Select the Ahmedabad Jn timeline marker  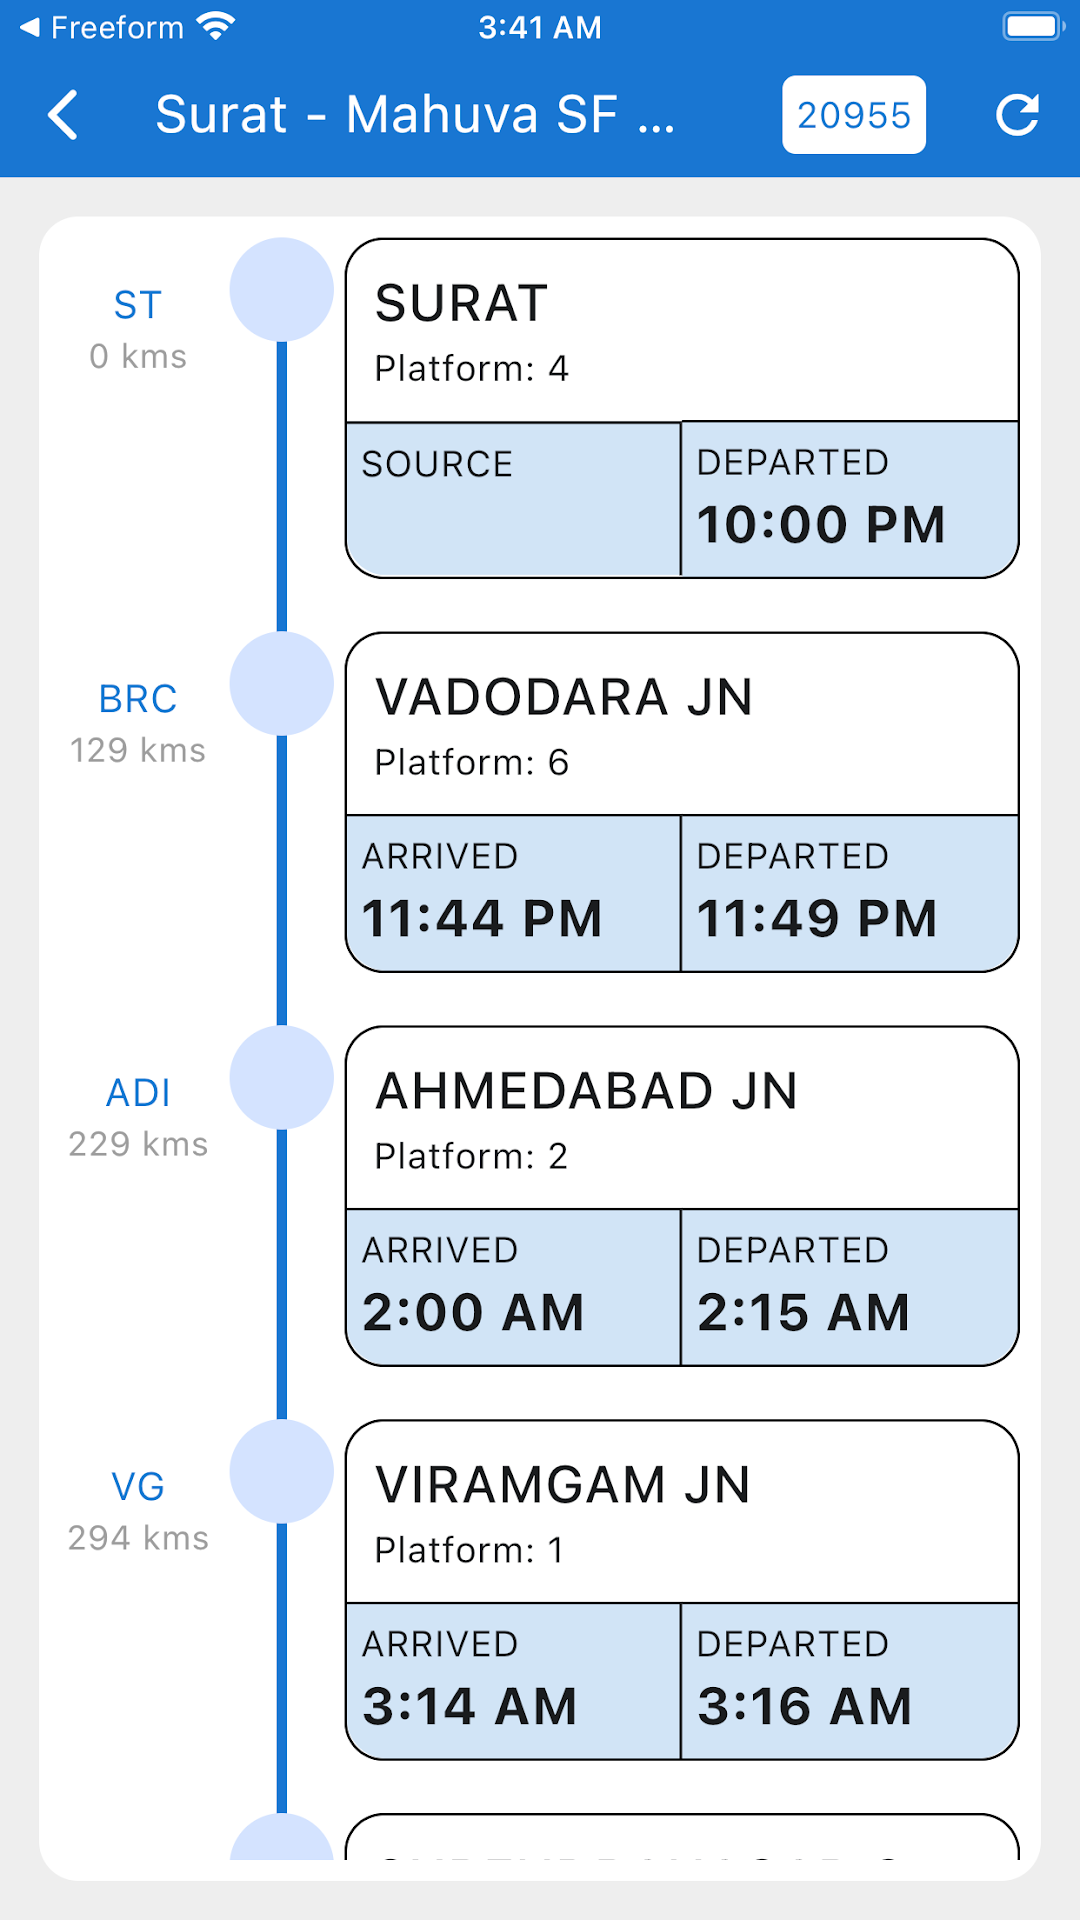point(281,1078)
